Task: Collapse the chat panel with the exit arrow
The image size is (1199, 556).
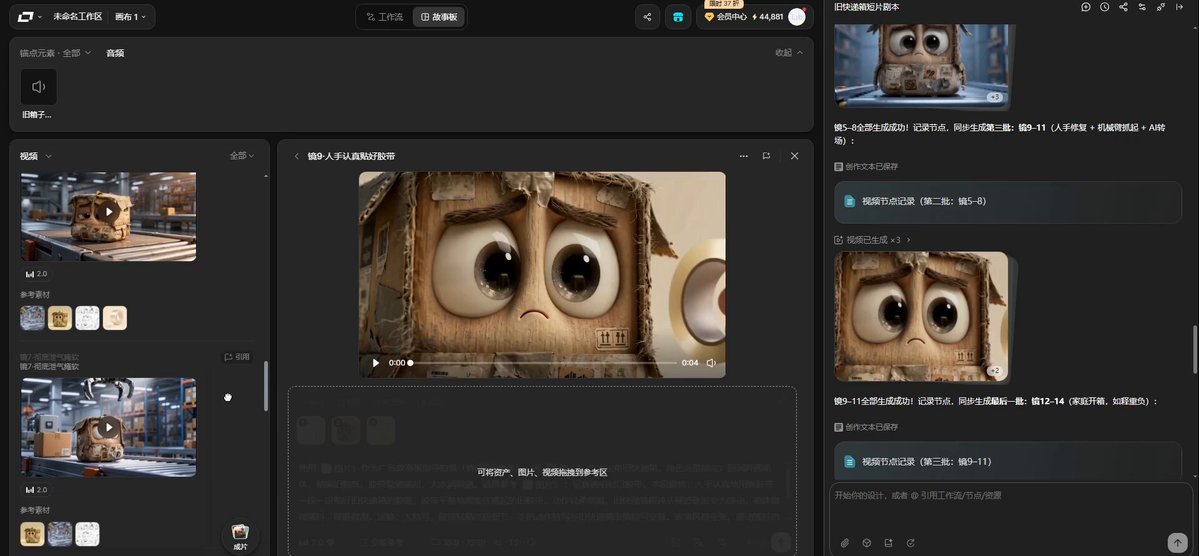Action: [x=1180, y=7]
